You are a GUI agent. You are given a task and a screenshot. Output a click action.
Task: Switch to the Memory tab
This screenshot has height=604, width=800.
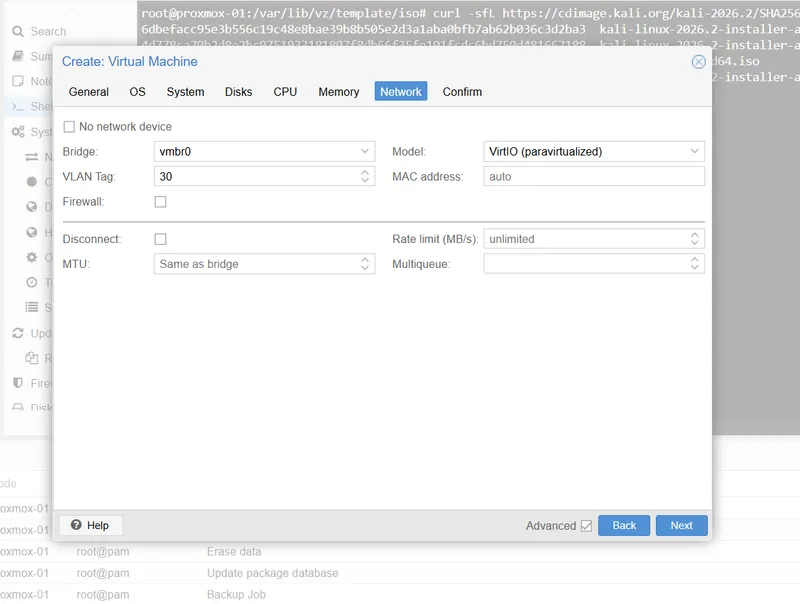click(339, 92)
